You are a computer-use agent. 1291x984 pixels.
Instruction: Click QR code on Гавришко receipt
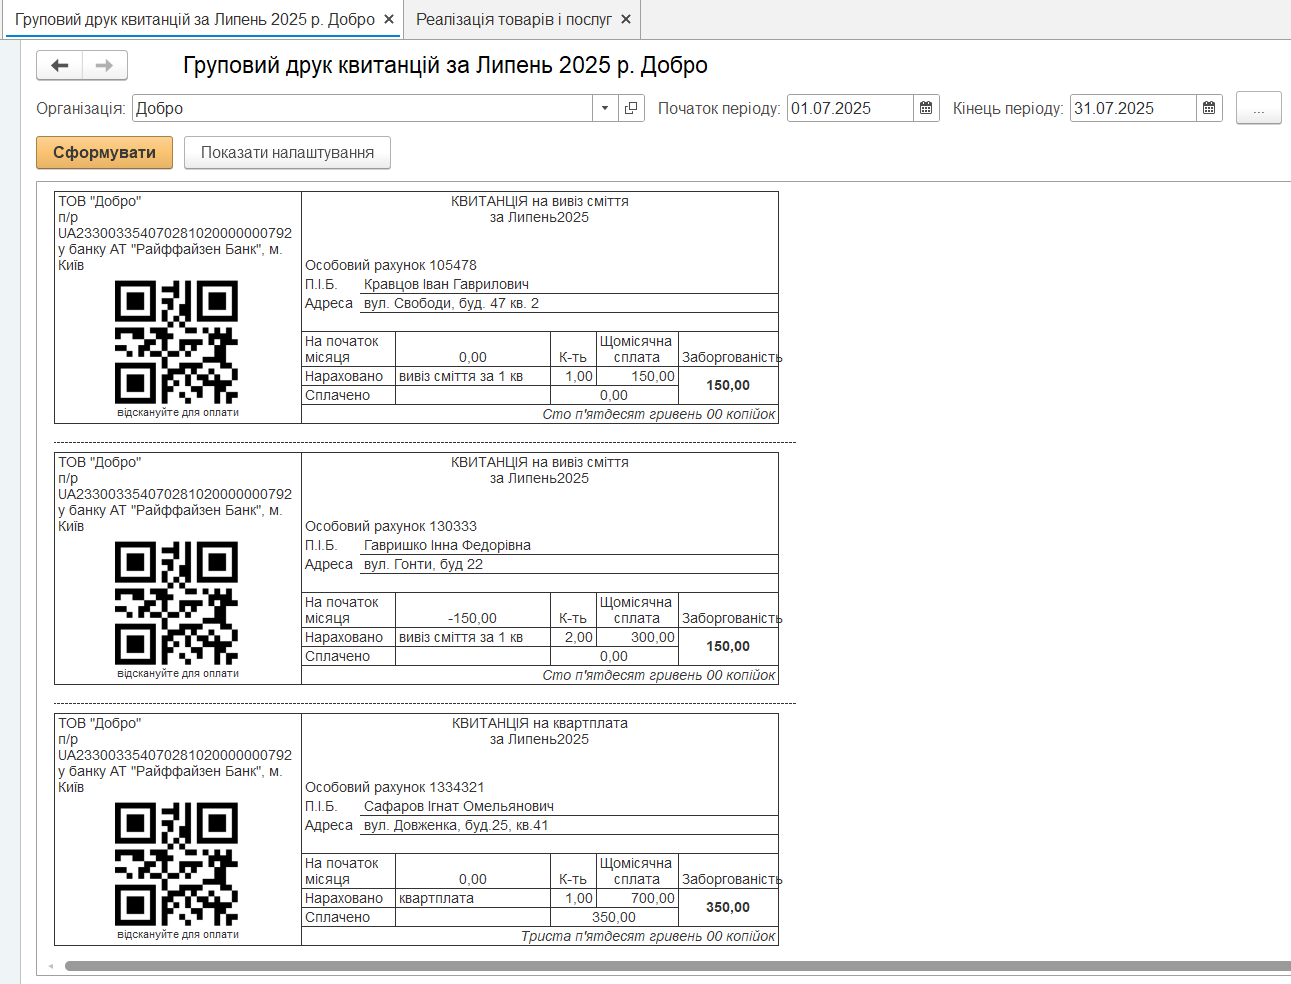point(177,603)
